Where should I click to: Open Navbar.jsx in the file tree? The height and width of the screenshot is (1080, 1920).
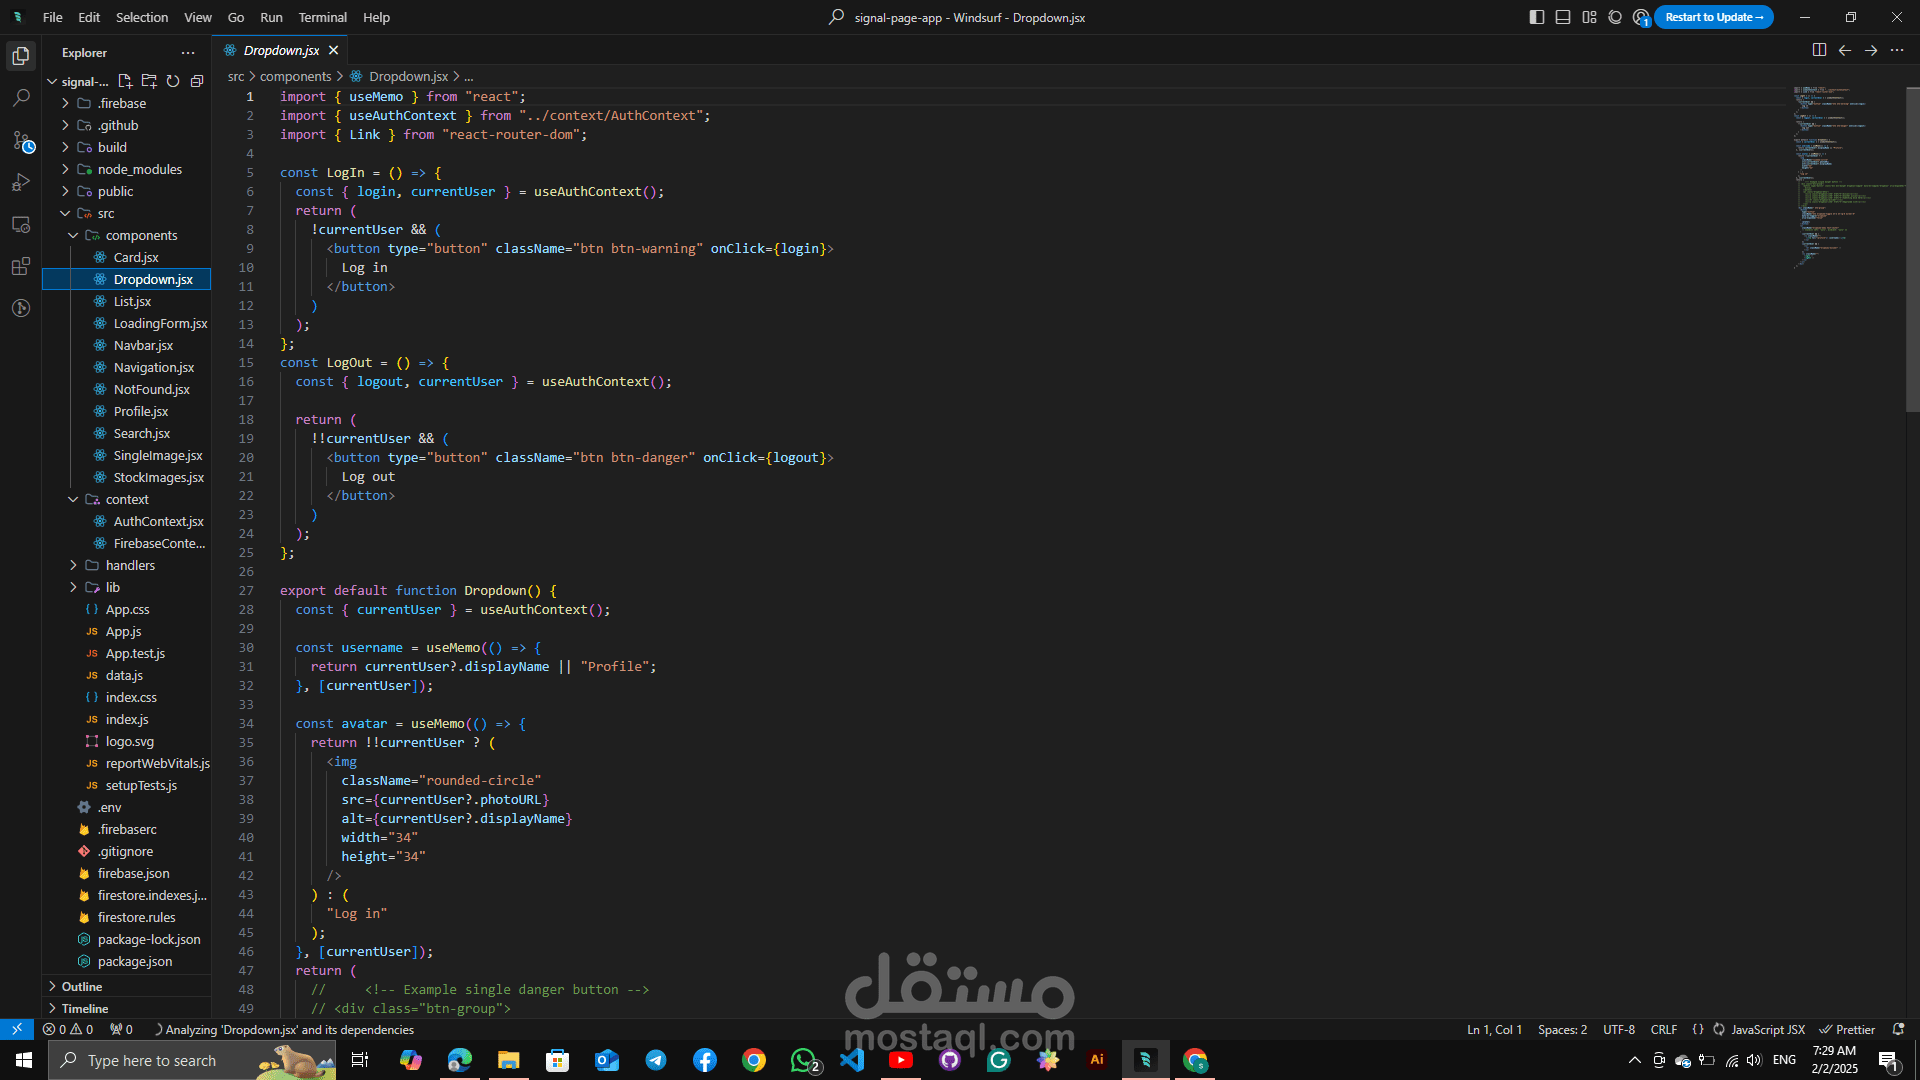143,345
